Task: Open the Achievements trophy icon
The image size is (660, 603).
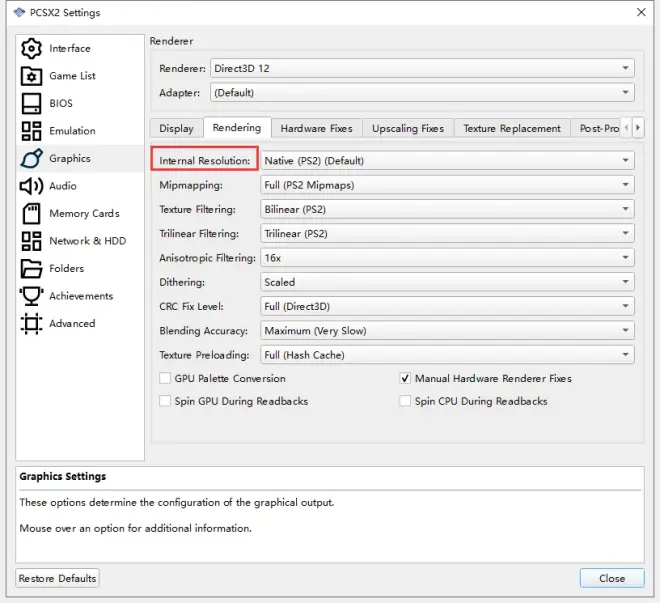Action: coord(32,296)
